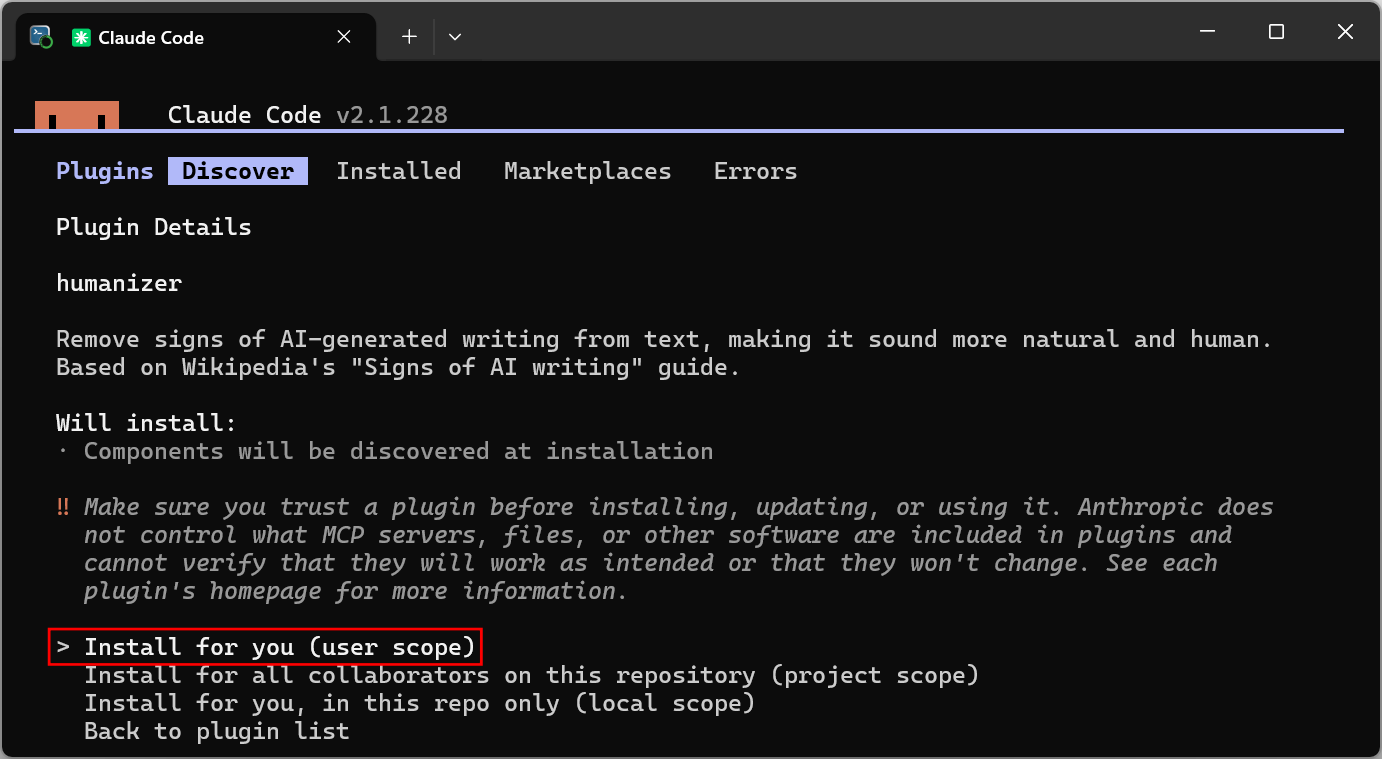Maximize the terminal window
Image resolution: width=1382 pixels, height=759 pixels.
coord(1276,32)
